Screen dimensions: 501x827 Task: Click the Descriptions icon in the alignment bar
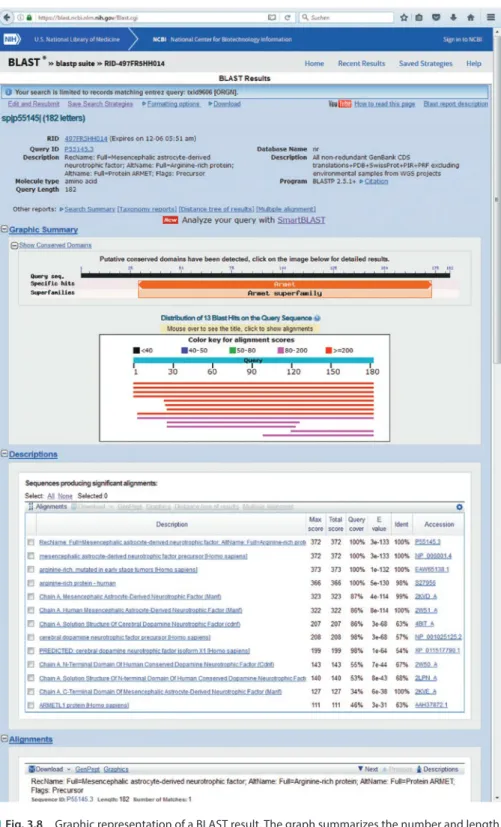419,769
